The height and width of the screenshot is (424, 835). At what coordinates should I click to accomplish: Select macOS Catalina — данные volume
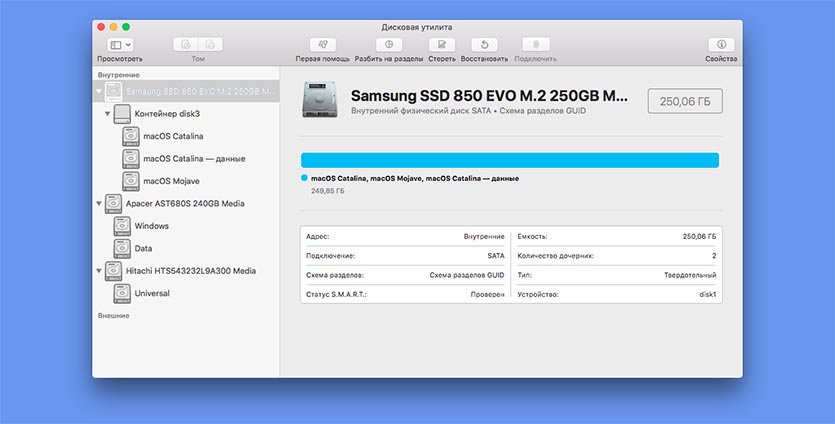point(185,159)
